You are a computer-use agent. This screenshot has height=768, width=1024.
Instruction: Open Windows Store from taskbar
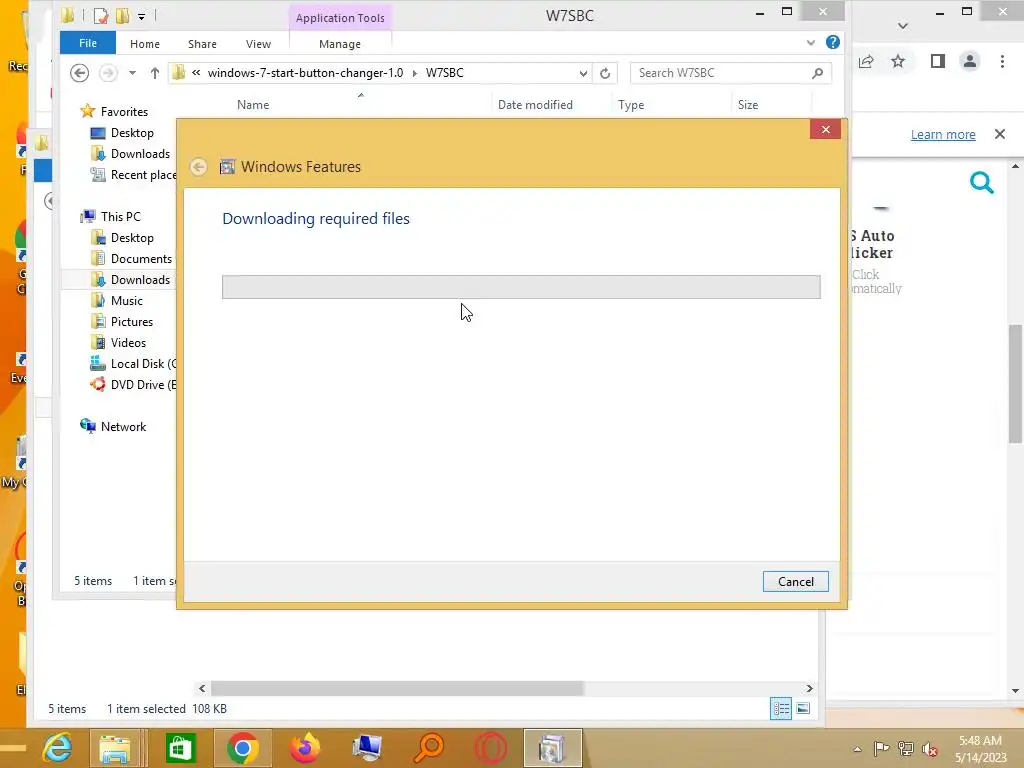180,748
